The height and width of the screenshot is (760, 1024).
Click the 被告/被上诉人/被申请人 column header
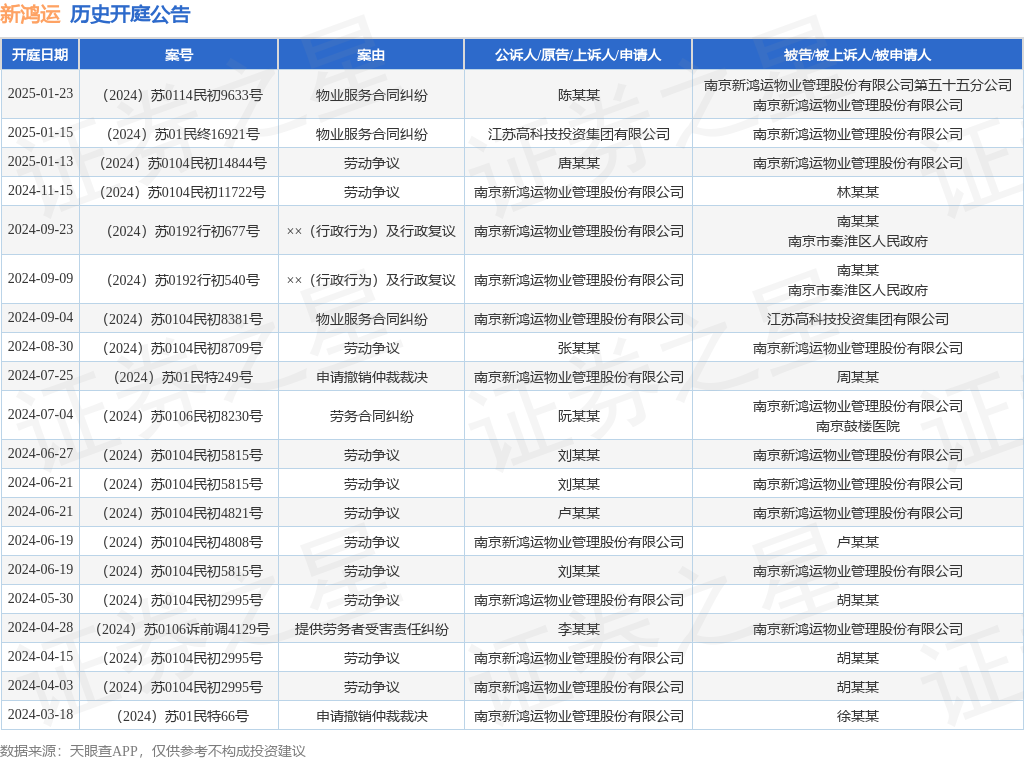[x=857, y=55]
